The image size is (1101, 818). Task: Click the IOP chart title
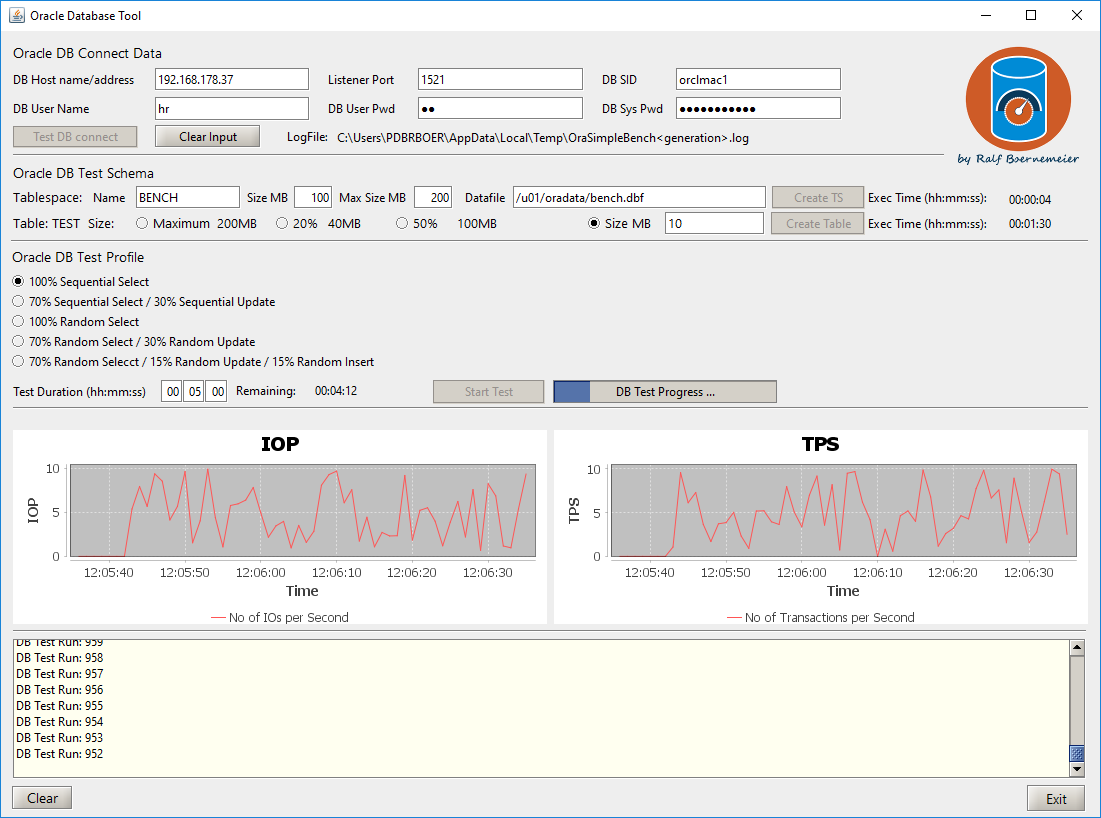coord(280,444)
